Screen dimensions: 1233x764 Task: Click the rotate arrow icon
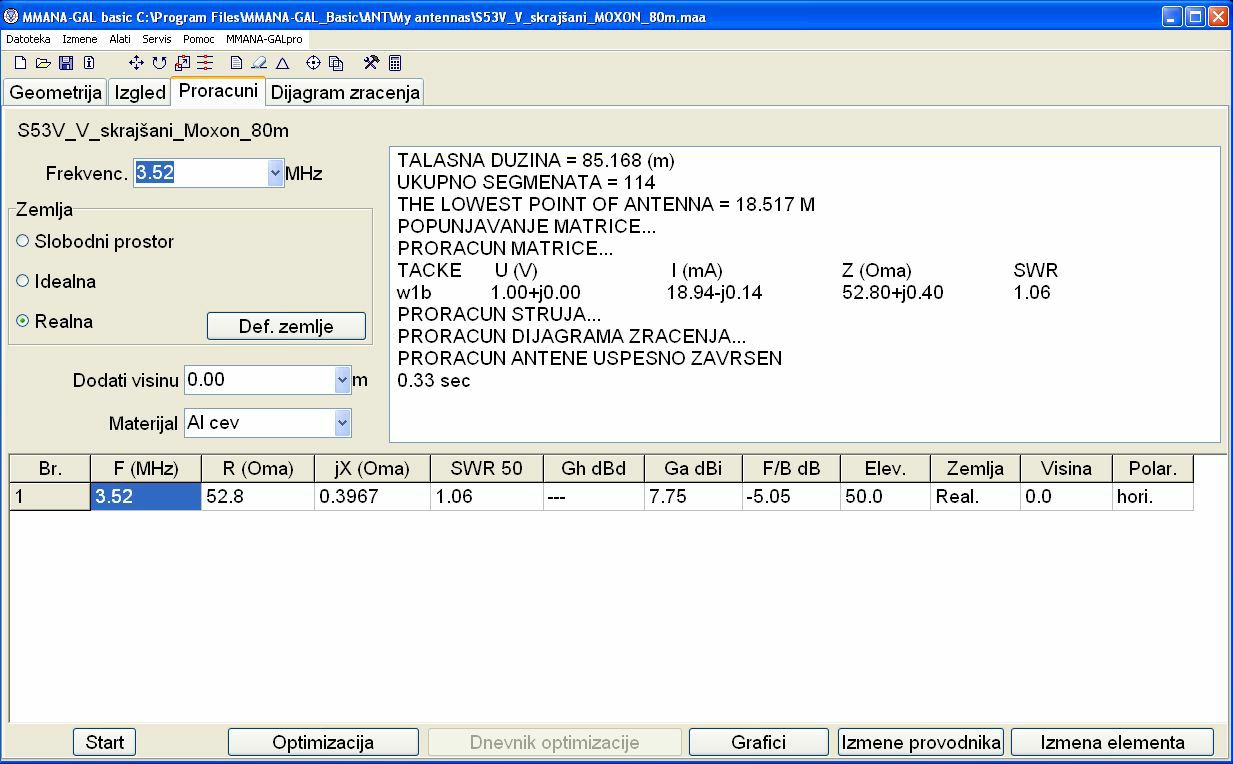coord(160,63)
